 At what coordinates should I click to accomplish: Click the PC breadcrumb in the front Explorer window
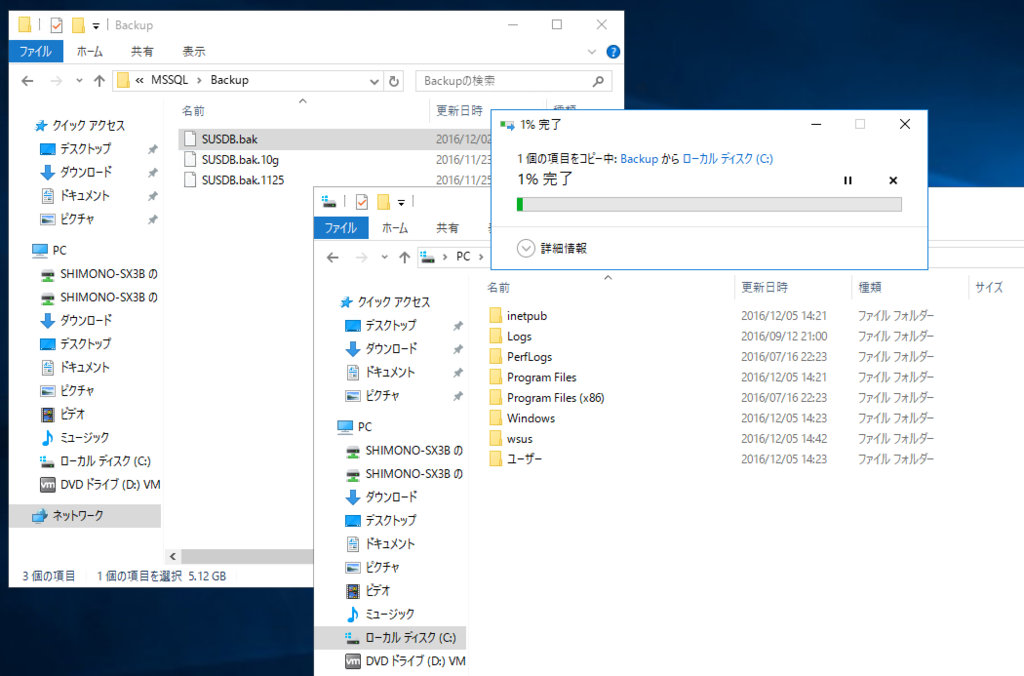[463, 257]
